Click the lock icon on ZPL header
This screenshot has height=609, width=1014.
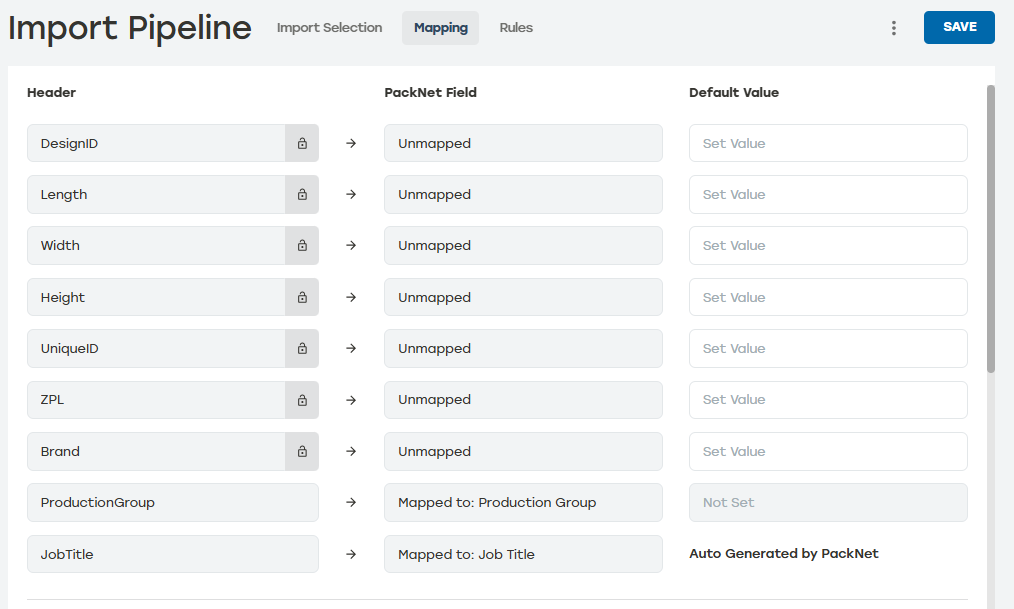[x=302, y=400]
